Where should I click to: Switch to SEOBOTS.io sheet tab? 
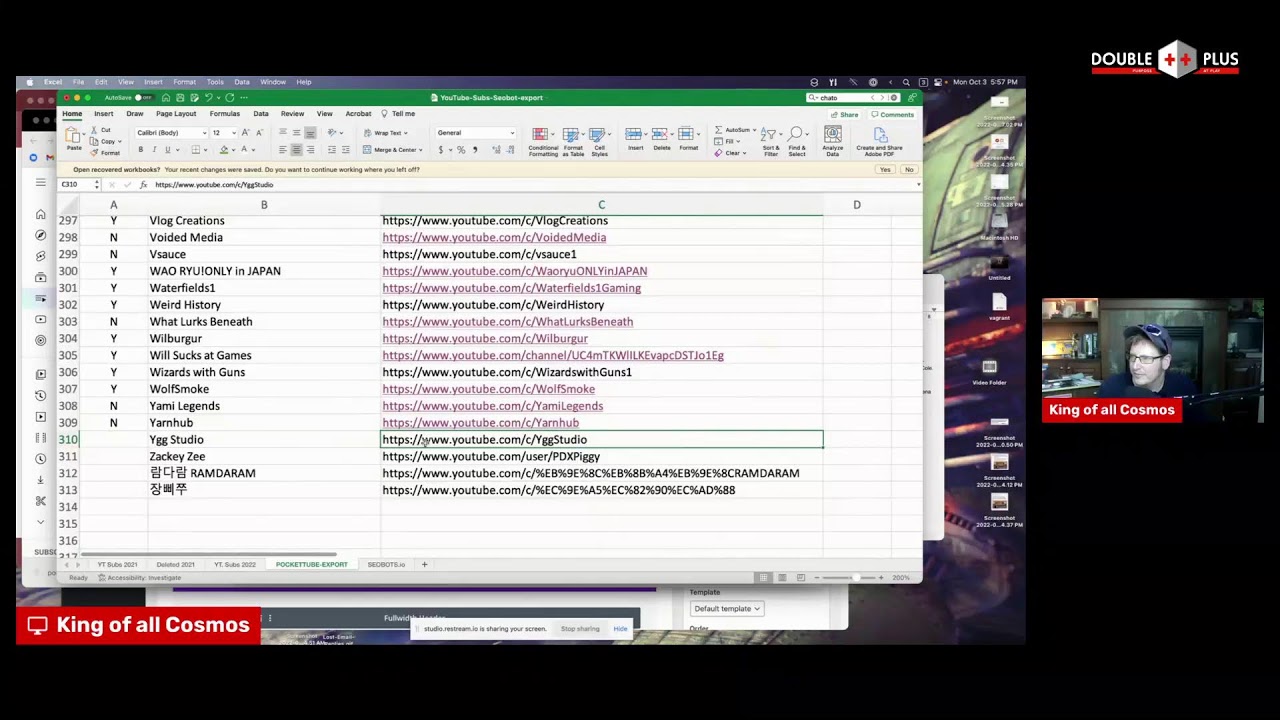(x=386, y=565)
